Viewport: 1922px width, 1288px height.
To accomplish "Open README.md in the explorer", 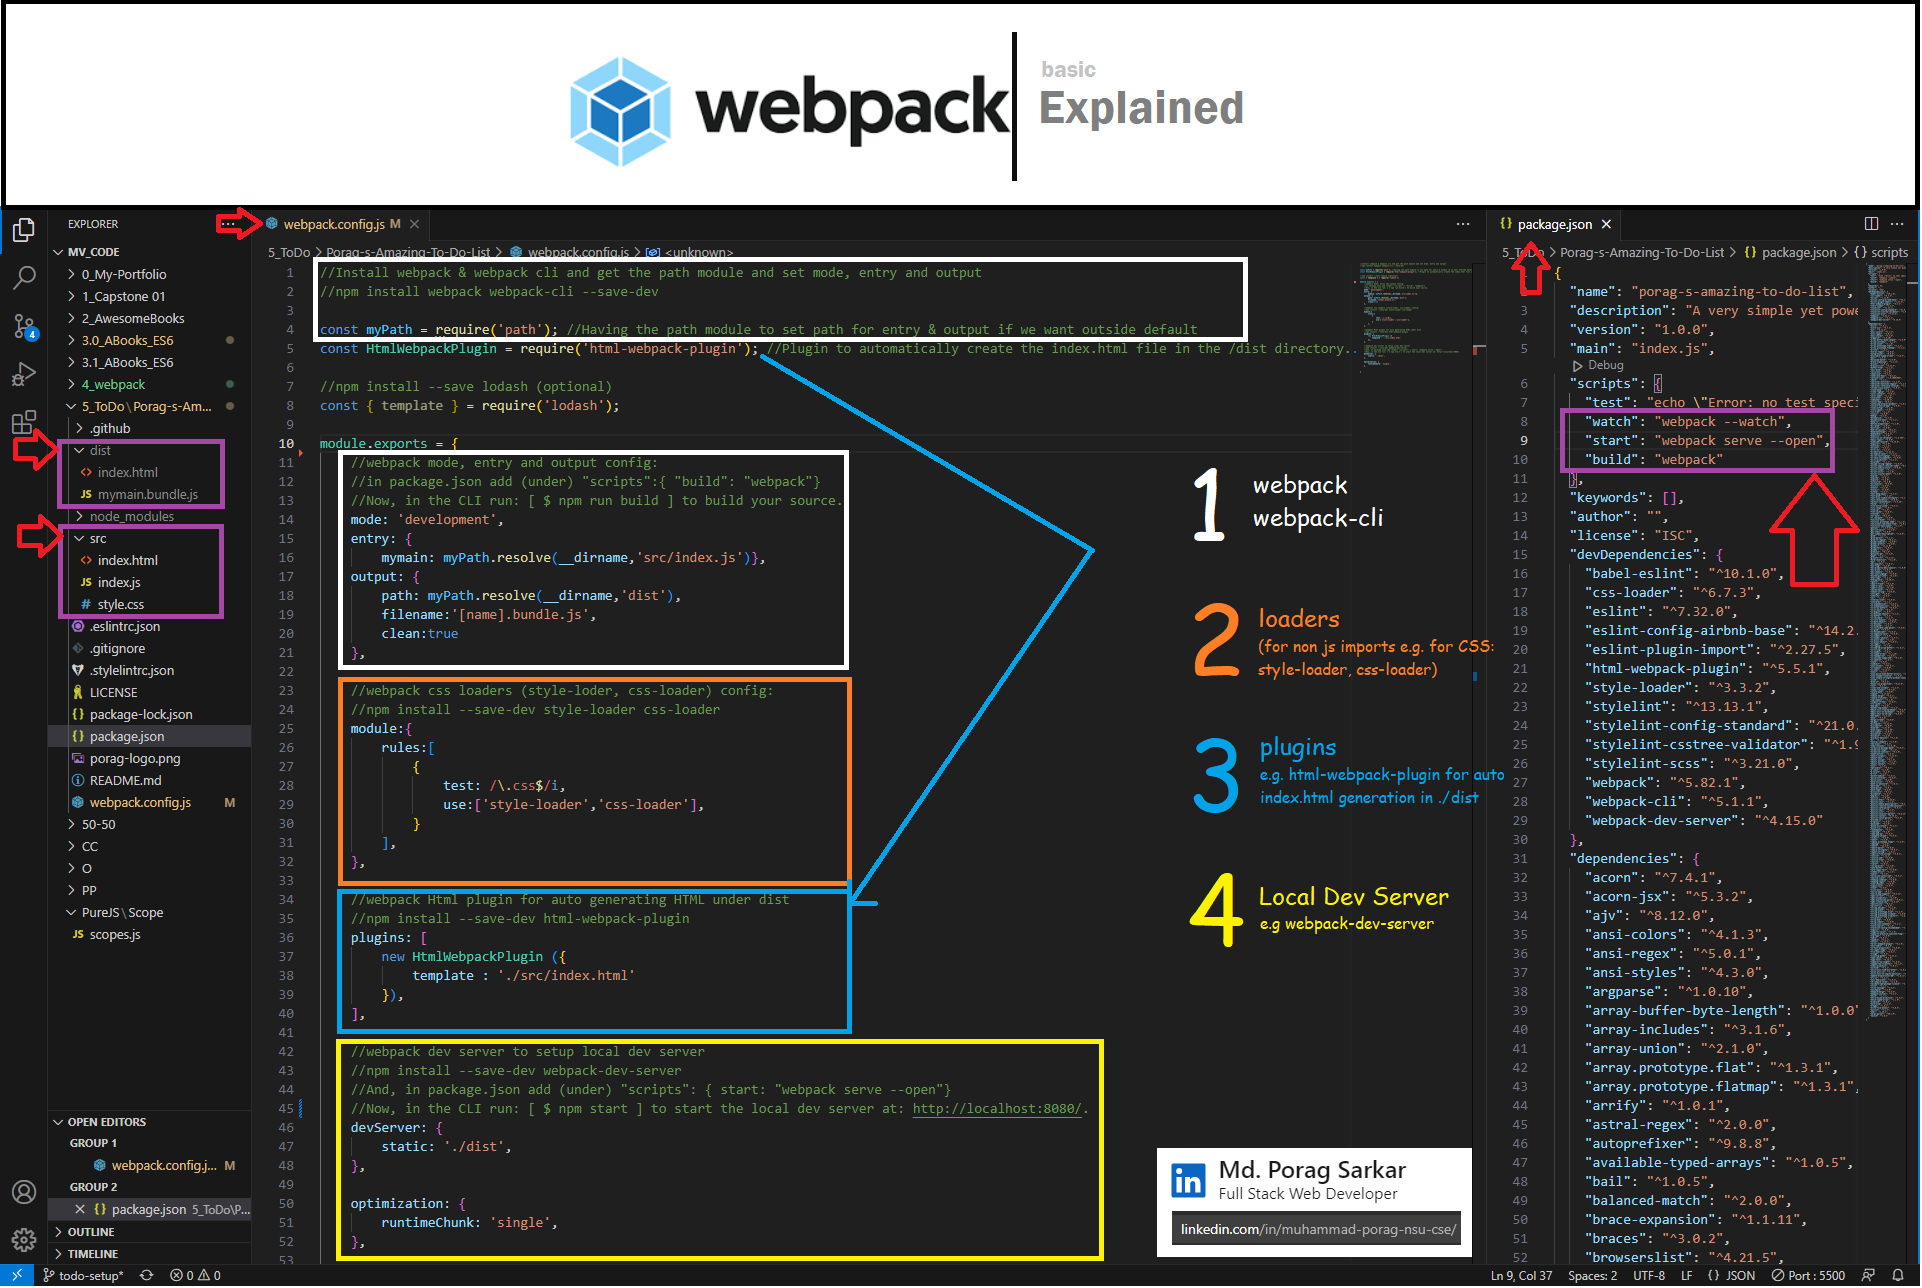I will point(125,781).
